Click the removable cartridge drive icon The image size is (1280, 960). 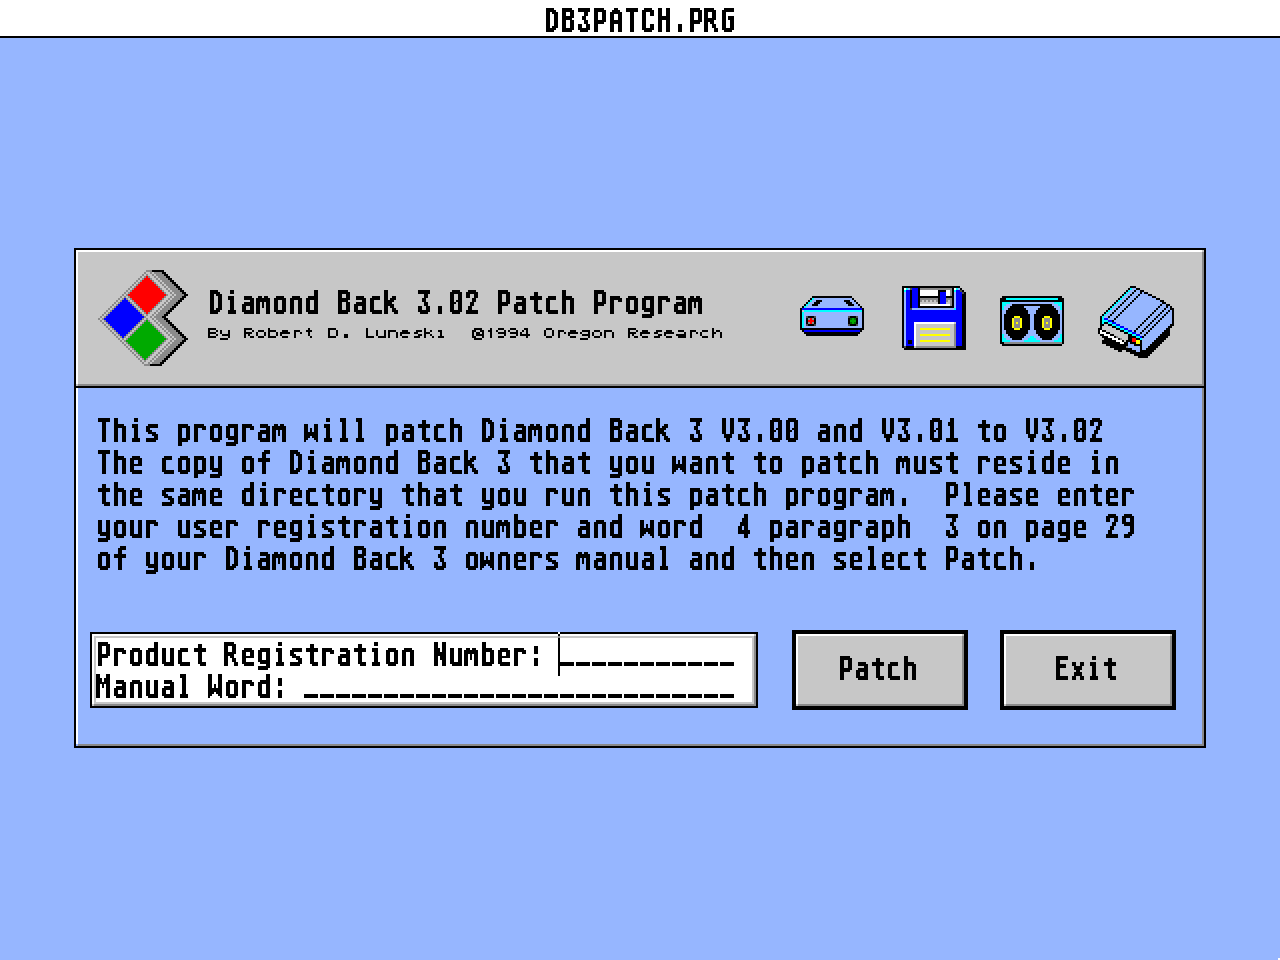tap(1136, 321)
